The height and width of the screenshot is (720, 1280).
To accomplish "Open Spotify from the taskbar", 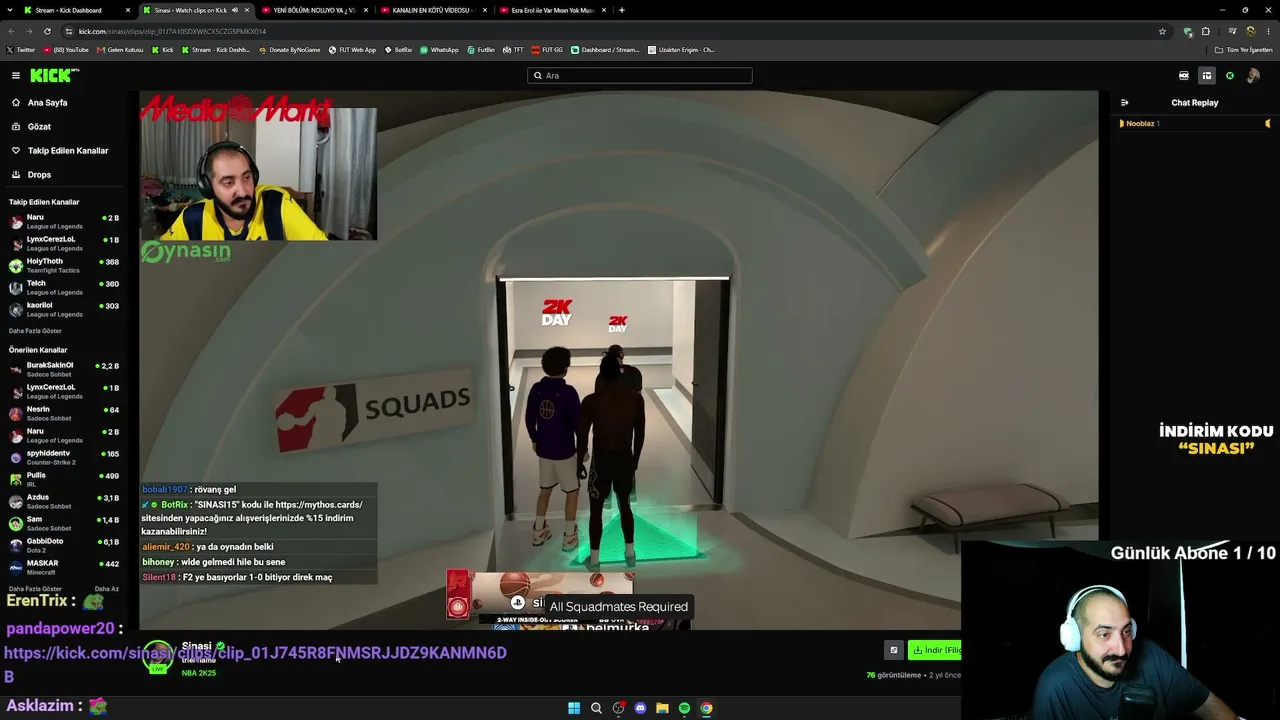I will (x=684, y=708).
